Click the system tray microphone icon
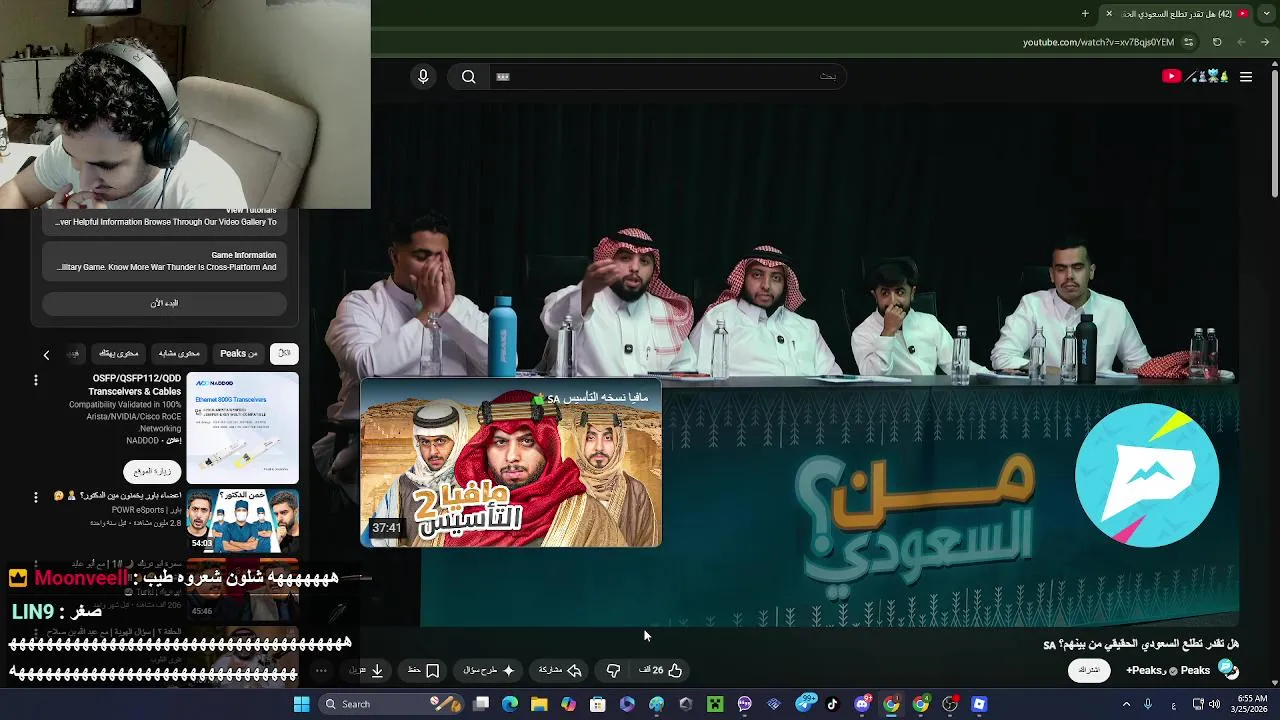This screenshot has height=720, width=1280. (x=1148, y=704)
